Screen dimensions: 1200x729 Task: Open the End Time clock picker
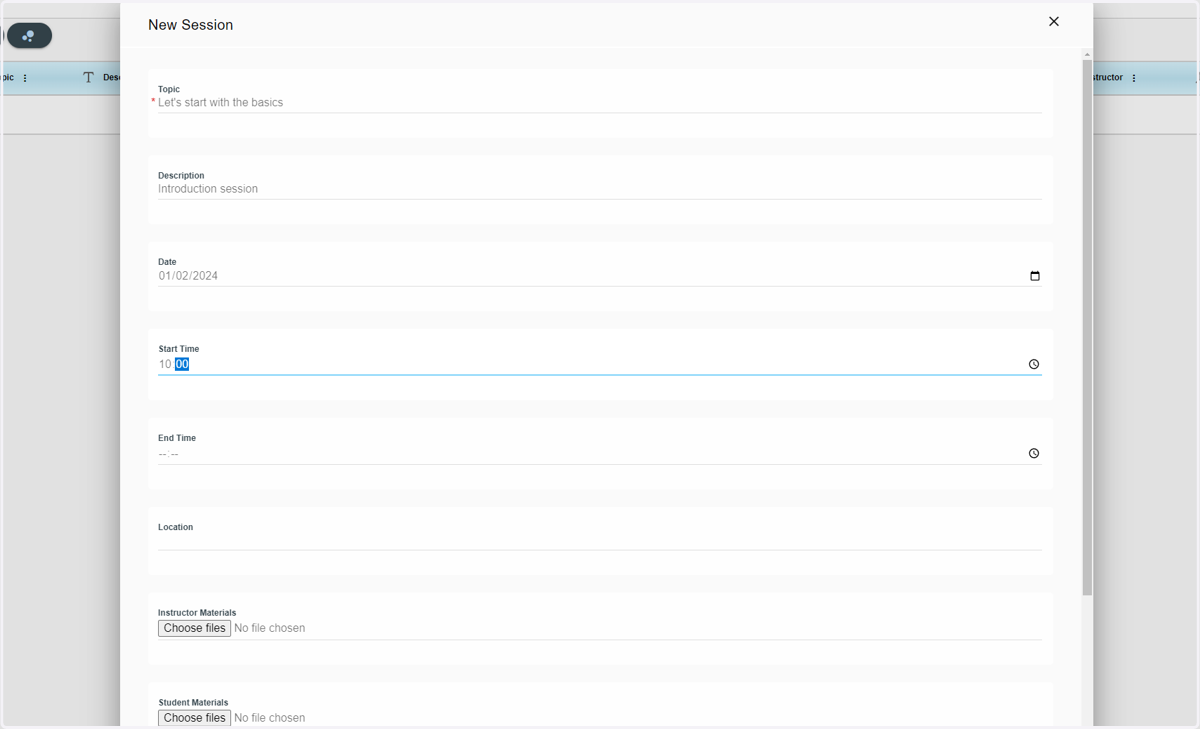coord(1034,453)
